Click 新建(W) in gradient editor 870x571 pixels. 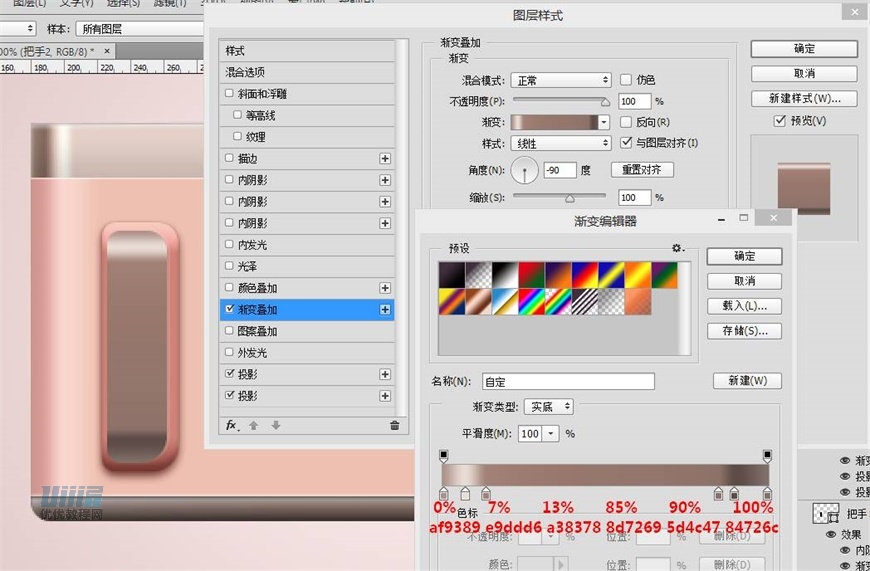pos(747,381)
